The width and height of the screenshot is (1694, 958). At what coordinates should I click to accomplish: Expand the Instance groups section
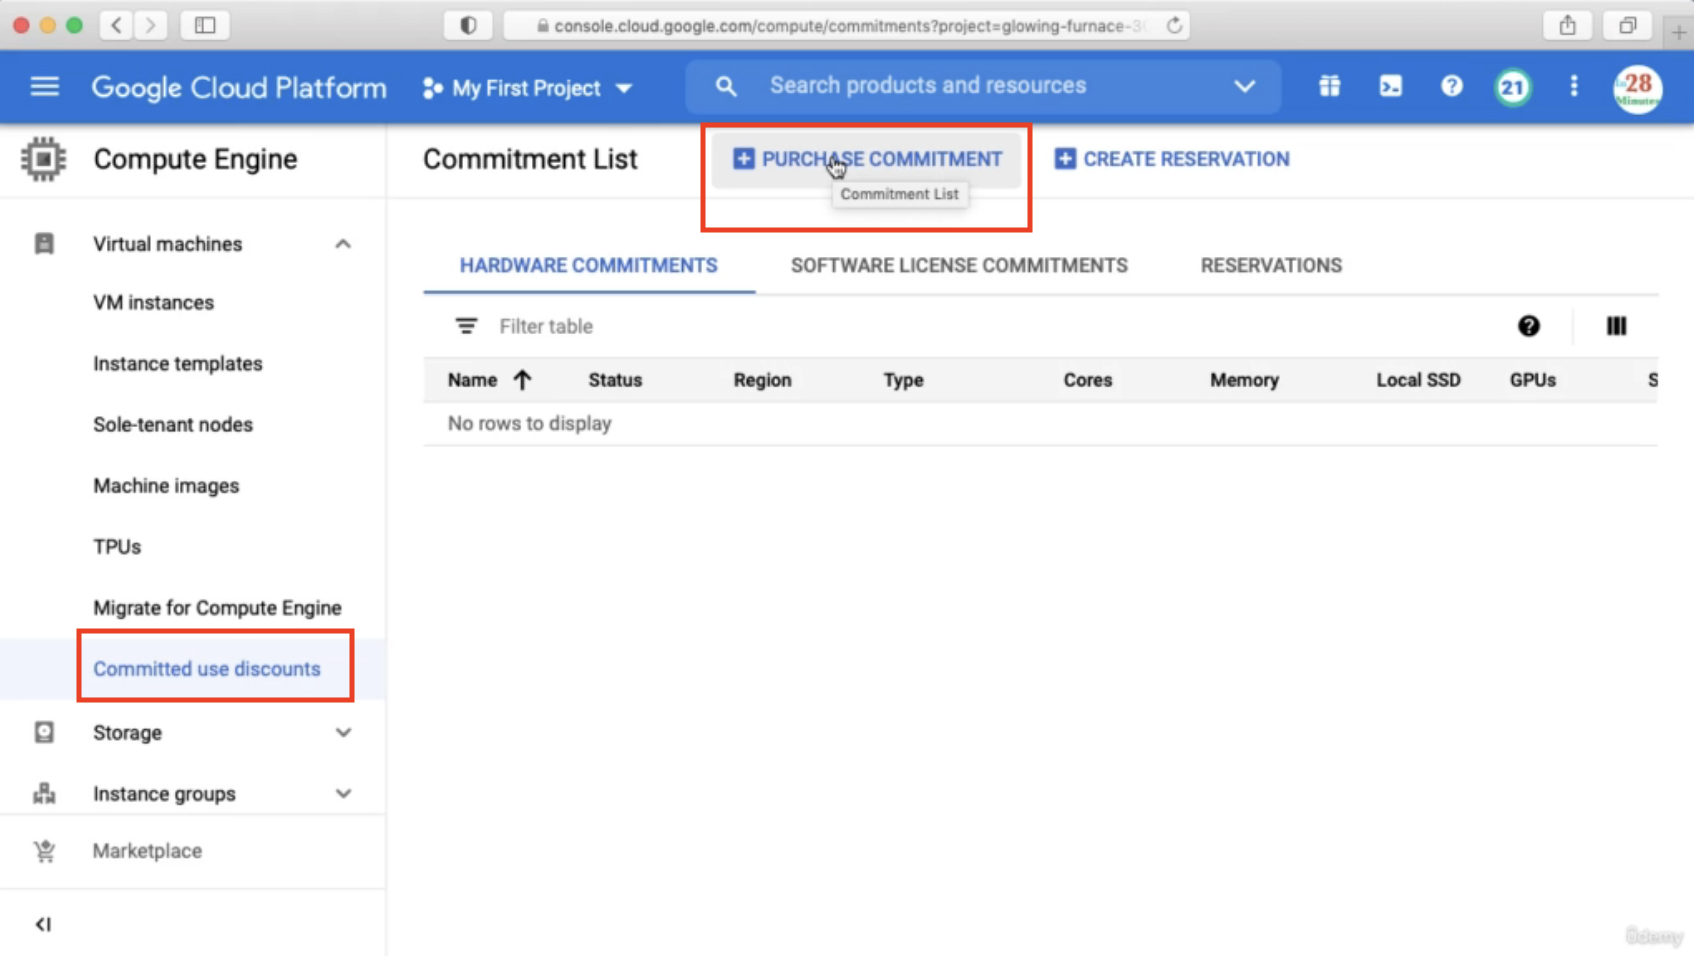click(343, 794)
